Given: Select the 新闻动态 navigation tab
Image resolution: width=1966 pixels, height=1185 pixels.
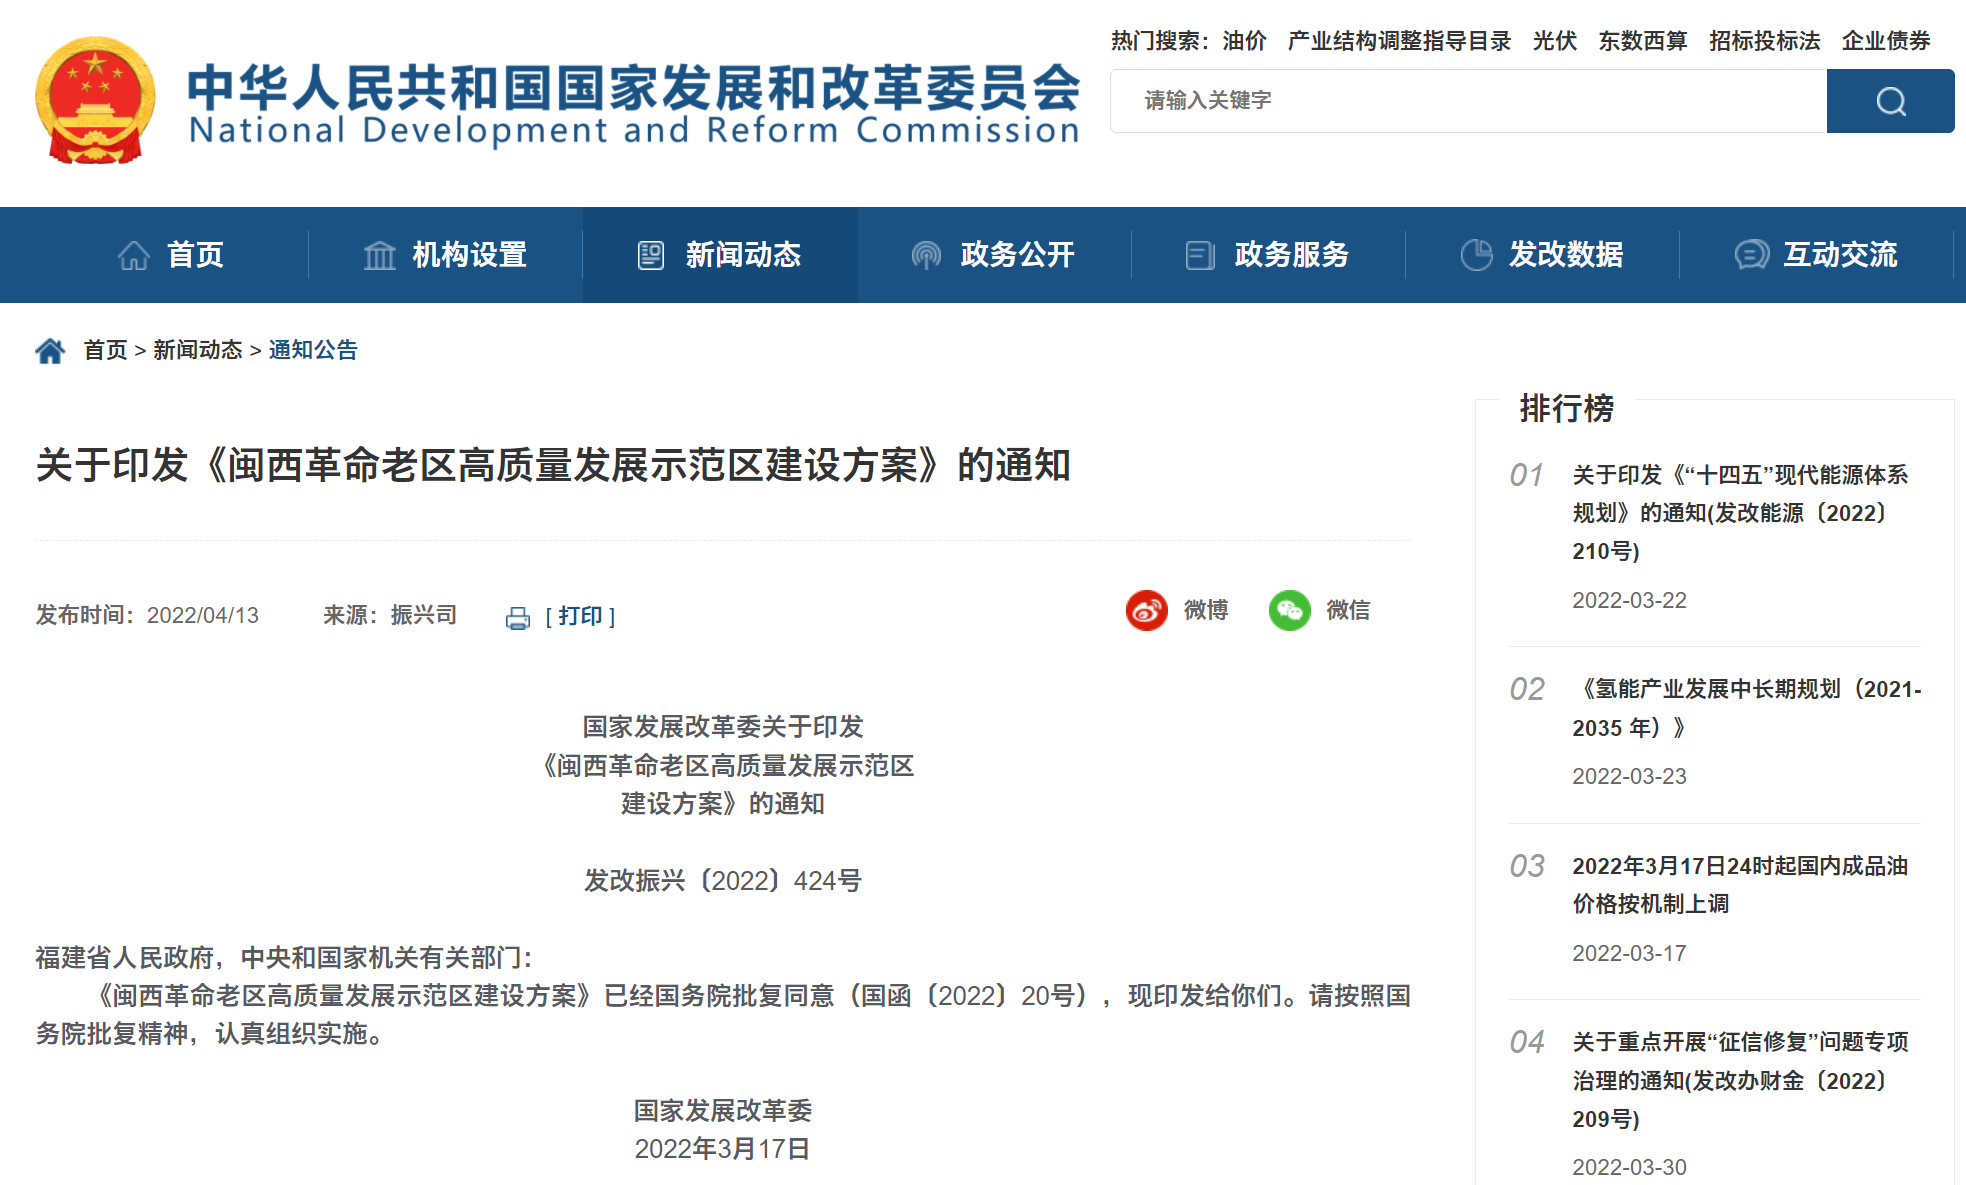Looking at the screenshot, I should [720, 255].
